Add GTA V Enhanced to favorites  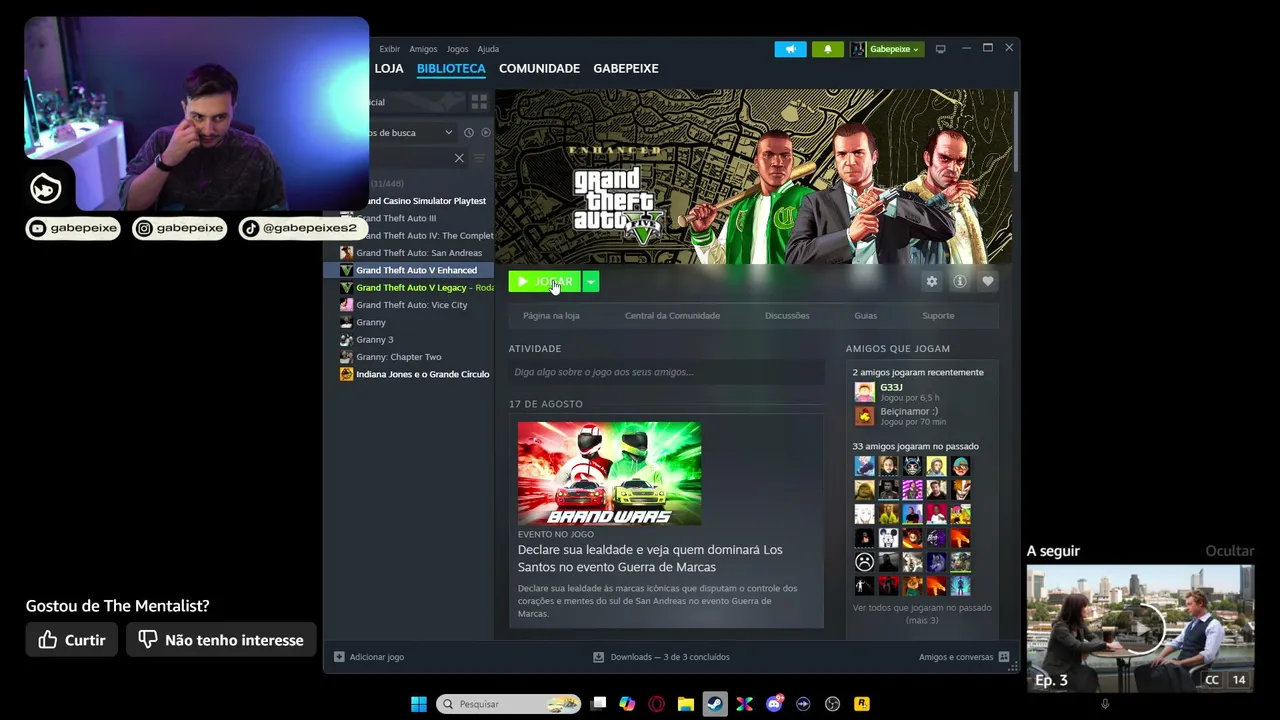point(988,282)
